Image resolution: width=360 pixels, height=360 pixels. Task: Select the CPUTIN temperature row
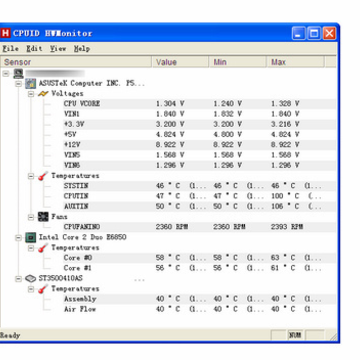pos(199,196)
